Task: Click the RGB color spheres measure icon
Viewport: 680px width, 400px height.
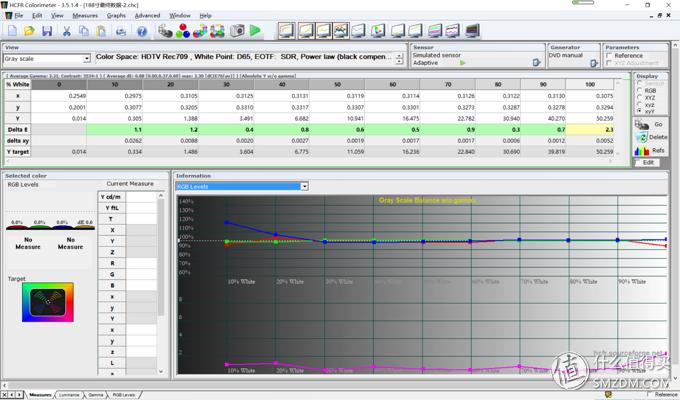Action: 183,31
